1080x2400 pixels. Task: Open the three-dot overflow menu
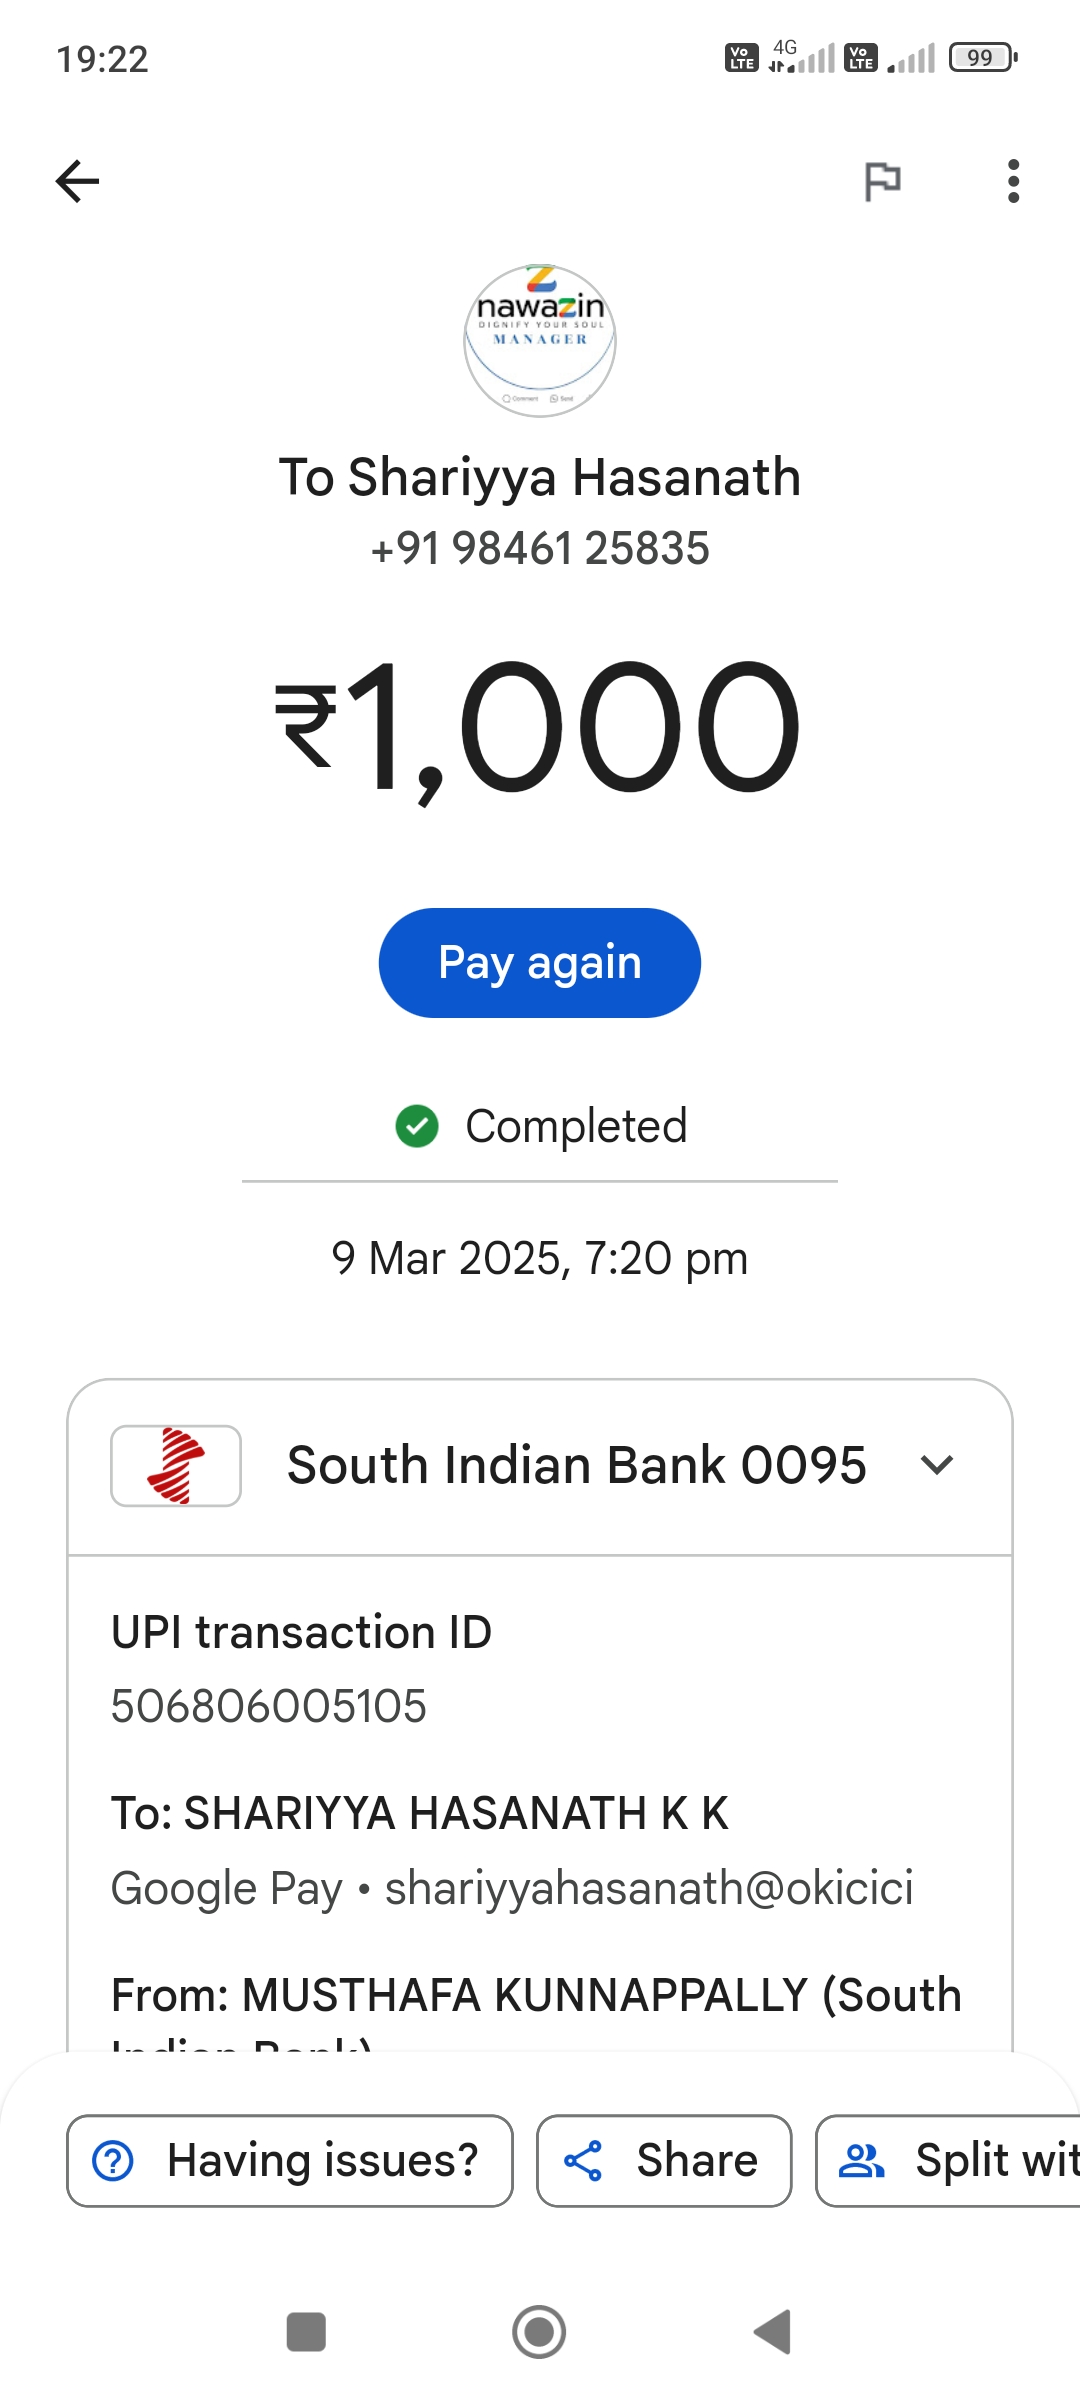pyautogui.click(x=1013, y=181)
